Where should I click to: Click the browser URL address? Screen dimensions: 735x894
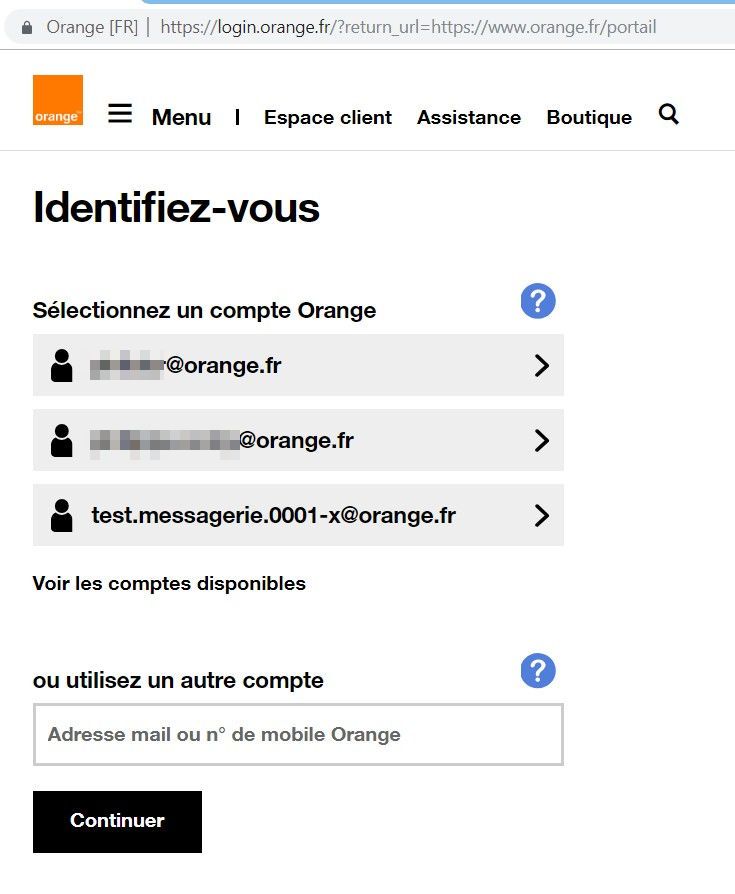click(x=408, y=27)
